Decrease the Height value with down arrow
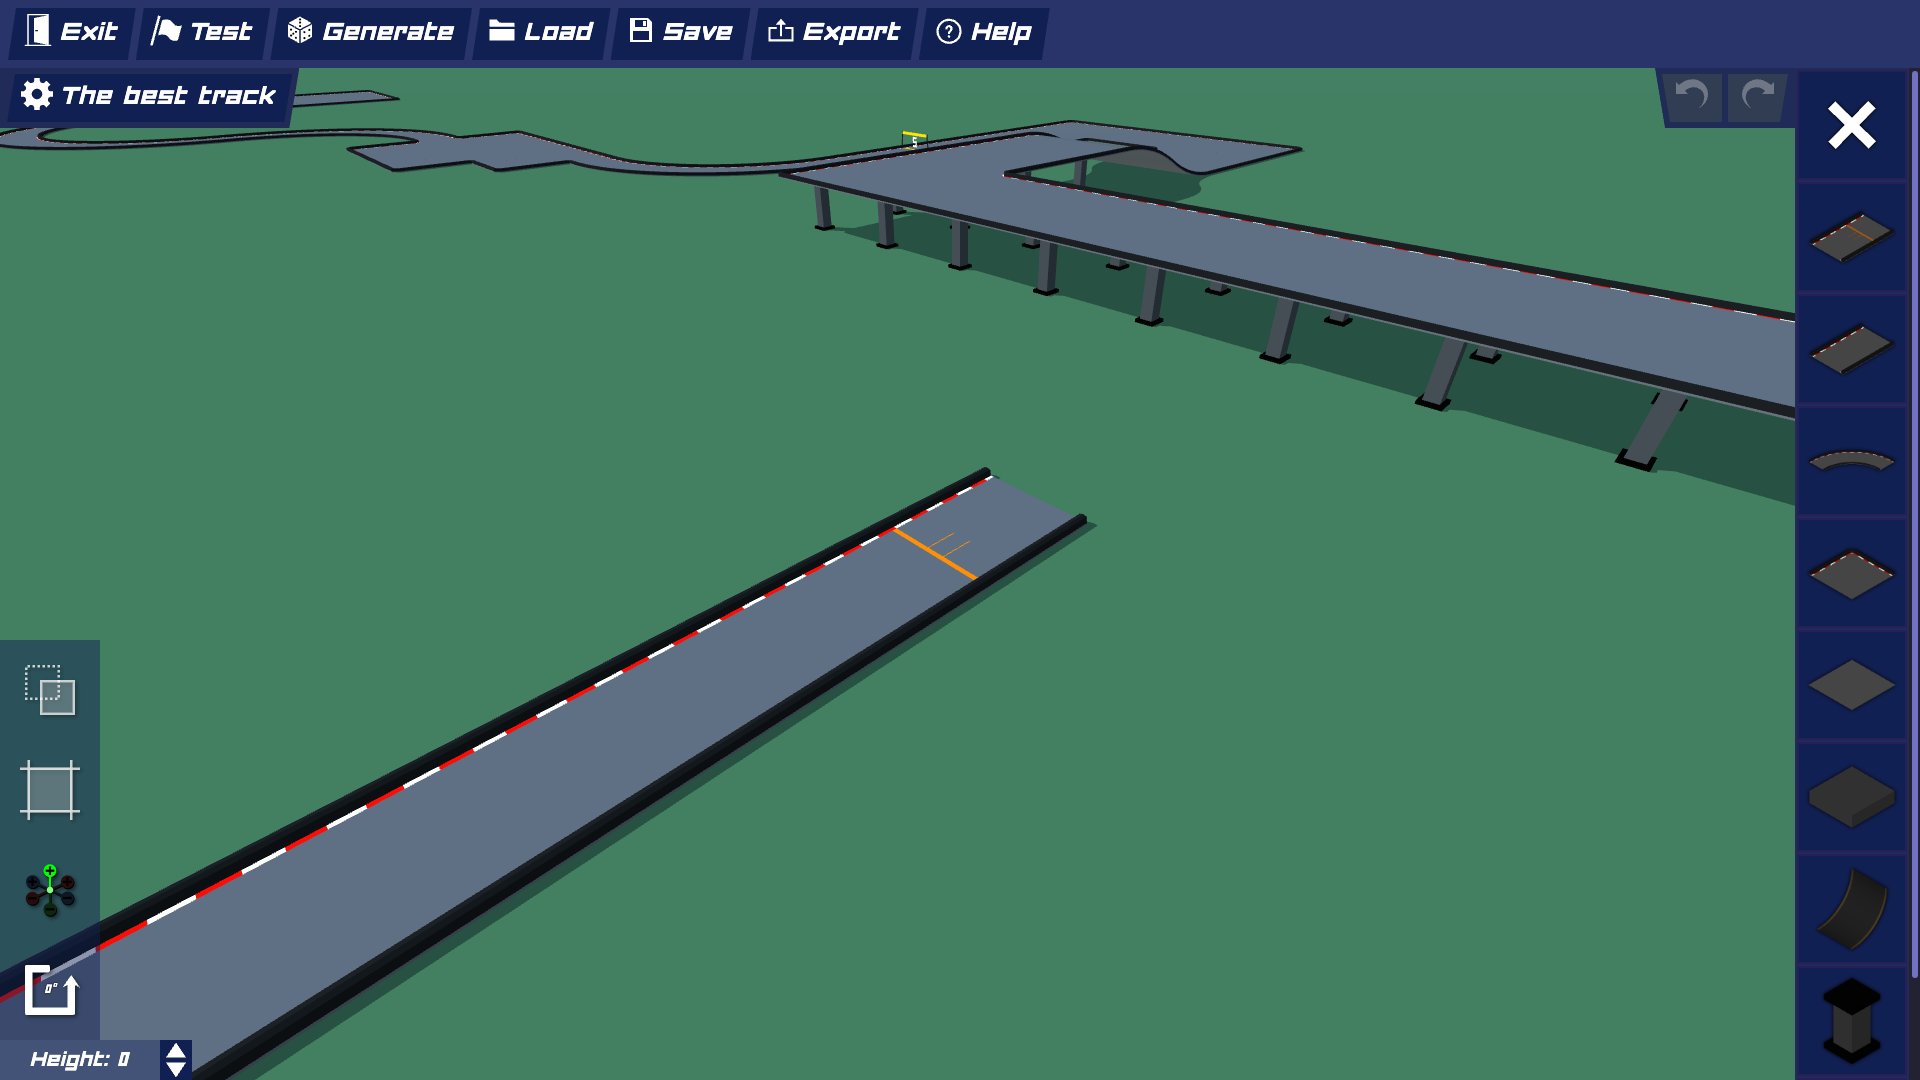This screenshot has height=1080, width=1920. pos(176,1069)
